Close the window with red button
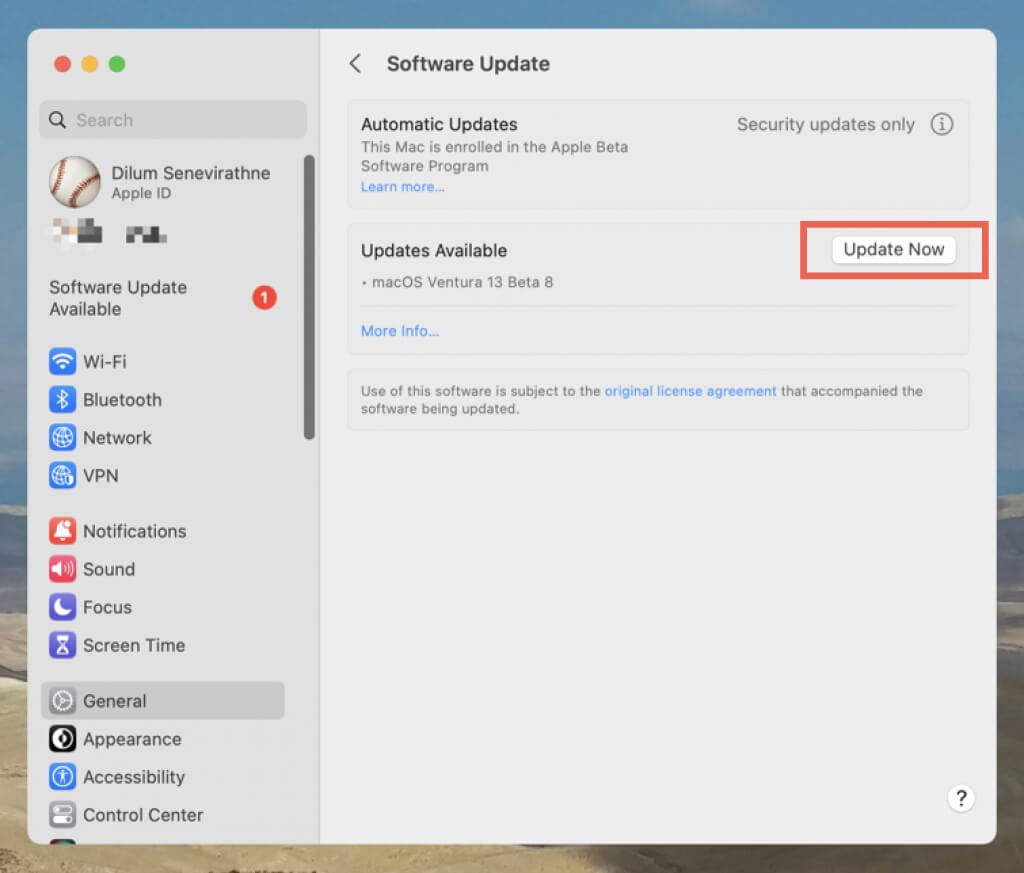This screenshot has height=873, width=1024. 63,64
